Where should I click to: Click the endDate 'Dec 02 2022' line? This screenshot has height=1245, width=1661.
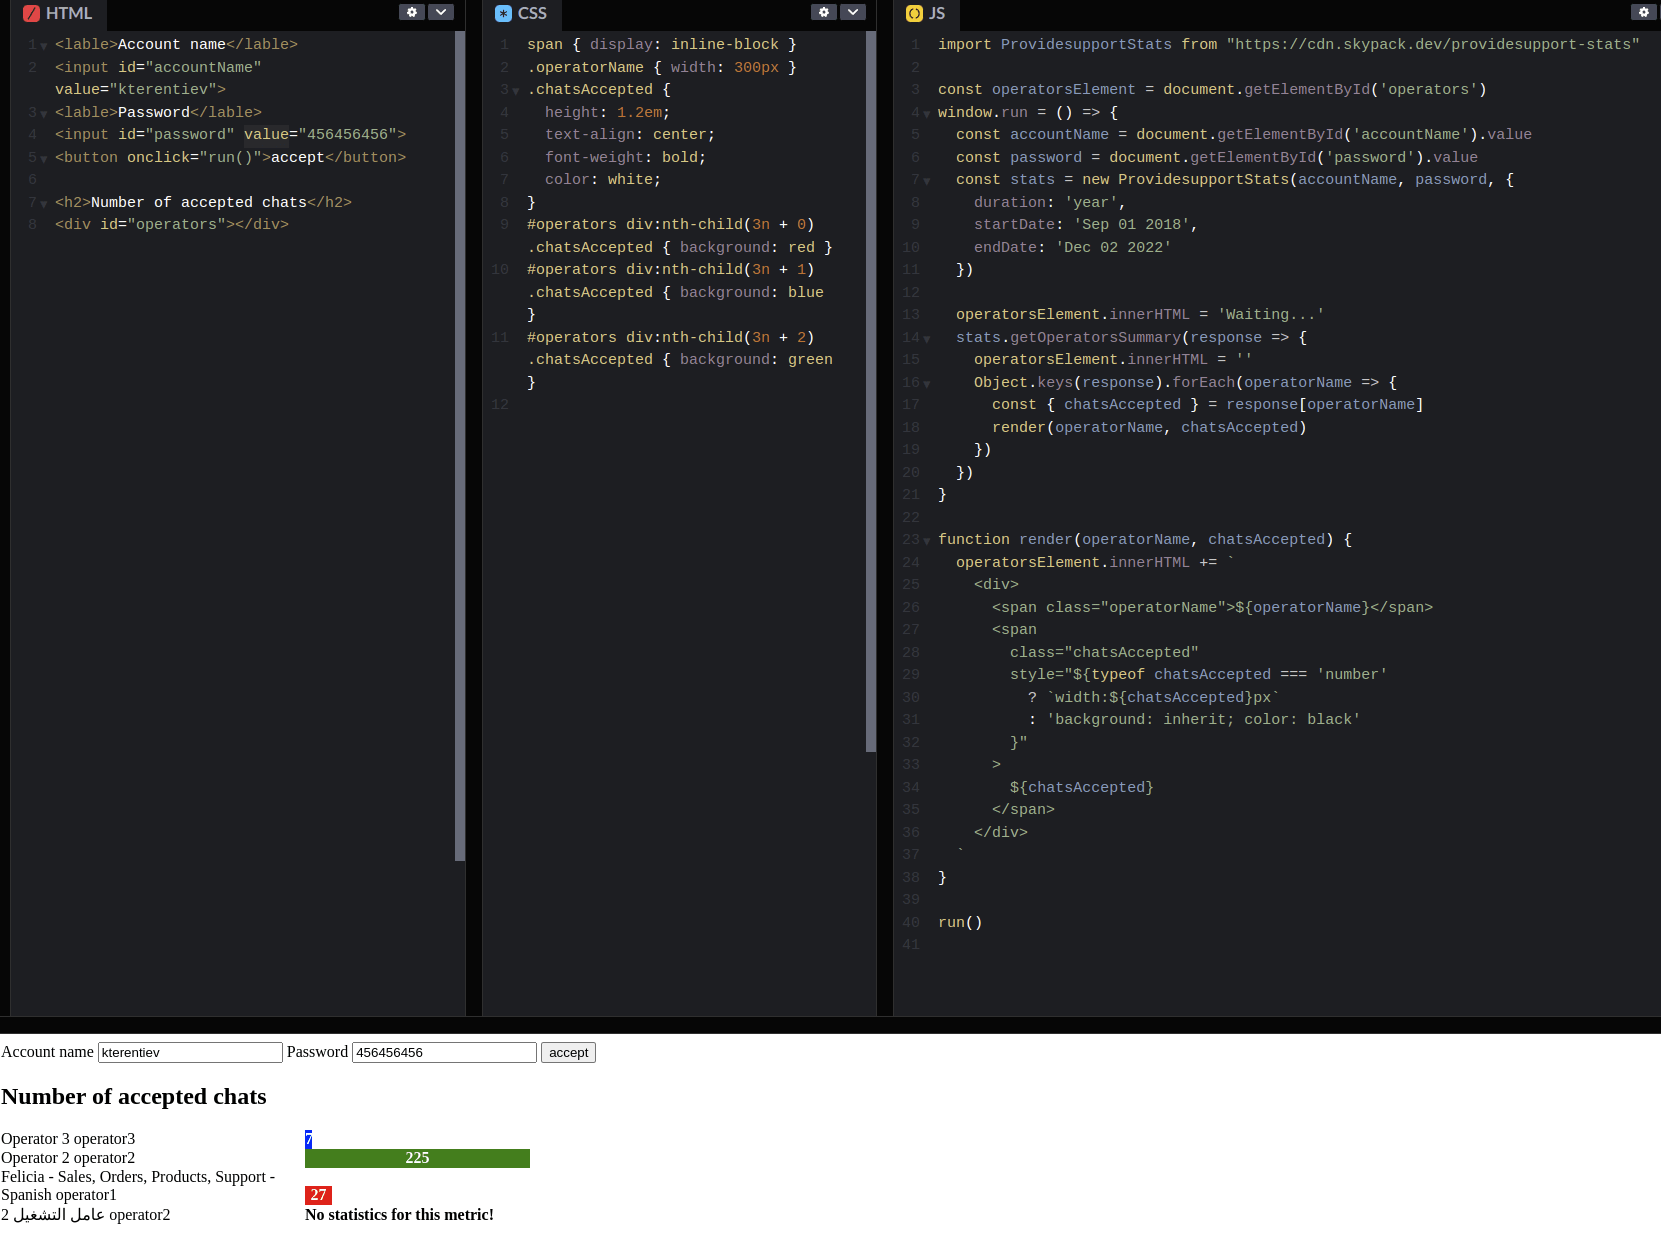pyautogui.click(x=1072, y=247)
